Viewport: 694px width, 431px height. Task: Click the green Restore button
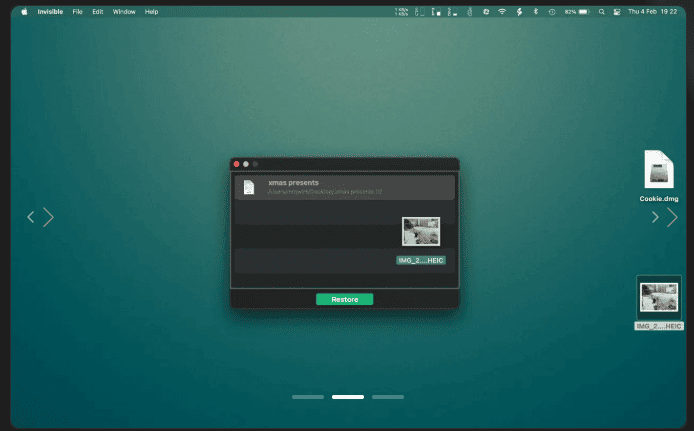(344, 300)
